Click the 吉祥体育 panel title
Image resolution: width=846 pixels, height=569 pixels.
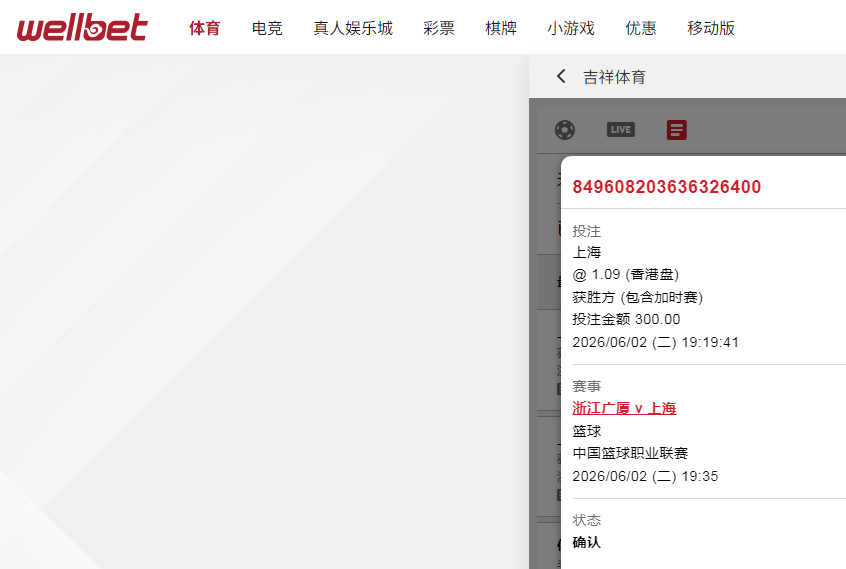(x=614, y=77)
